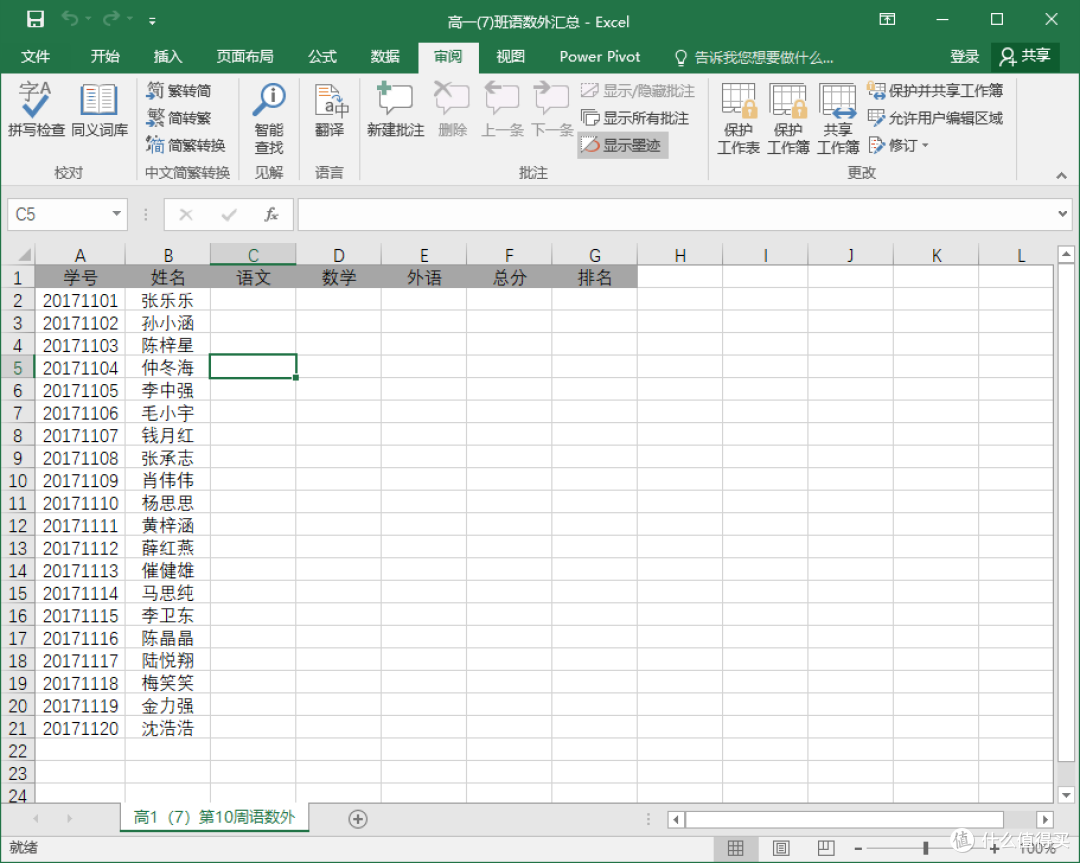Click the Insert Function fx icon
The image size is (1080, 863).
pyautogui.click(x=271, y=214)
